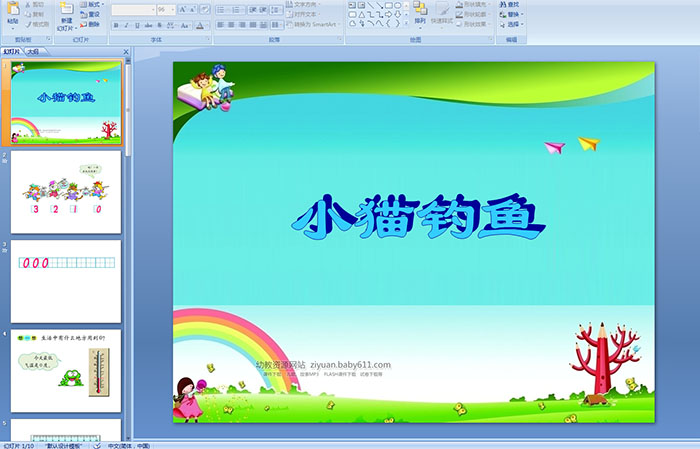Screen dimensions: 700x449
Task: Activate the Format Painter (格式刷)
Action: [37, 24]
